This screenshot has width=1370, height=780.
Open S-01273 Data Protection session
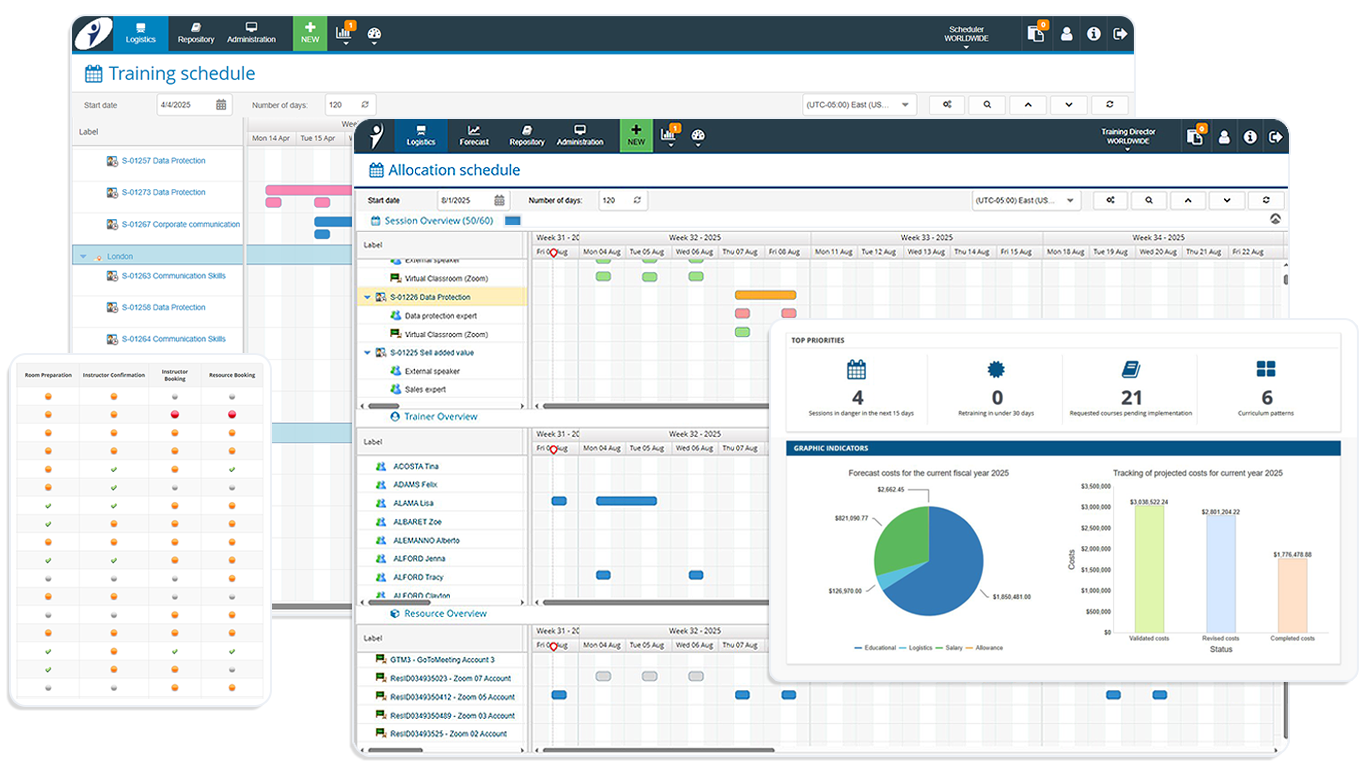(164, 192)
